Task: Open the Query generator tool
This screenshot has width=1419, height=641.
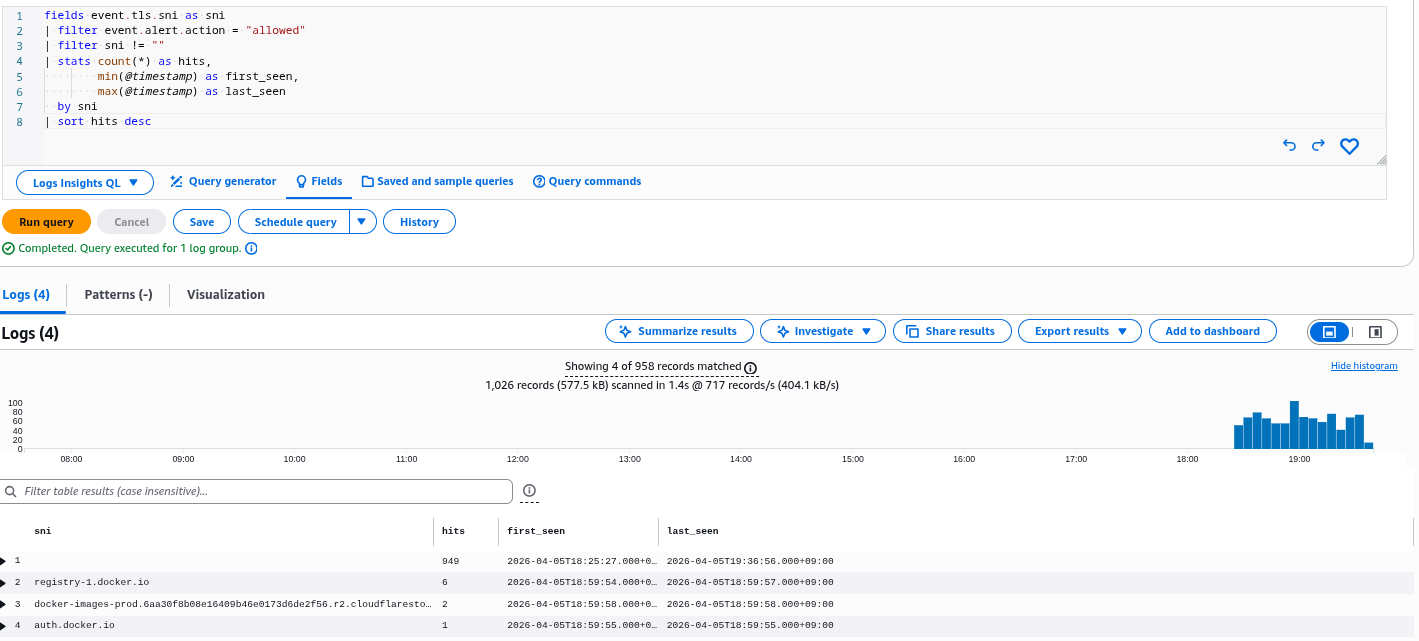Action: tap(223, 182)
